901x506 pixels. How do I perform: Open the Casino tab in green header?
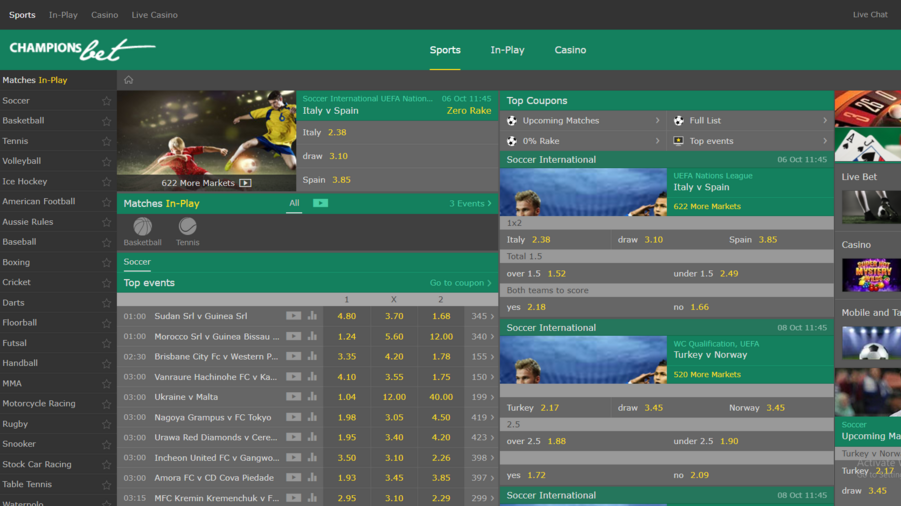click(x=570, y=50)
